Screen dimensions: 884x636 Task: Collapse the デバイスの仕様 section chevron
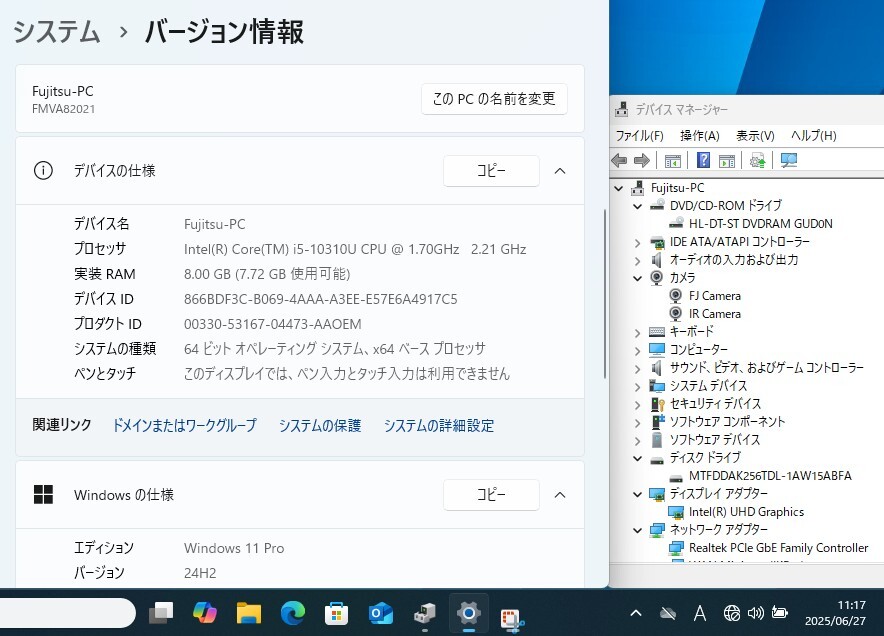560,171
